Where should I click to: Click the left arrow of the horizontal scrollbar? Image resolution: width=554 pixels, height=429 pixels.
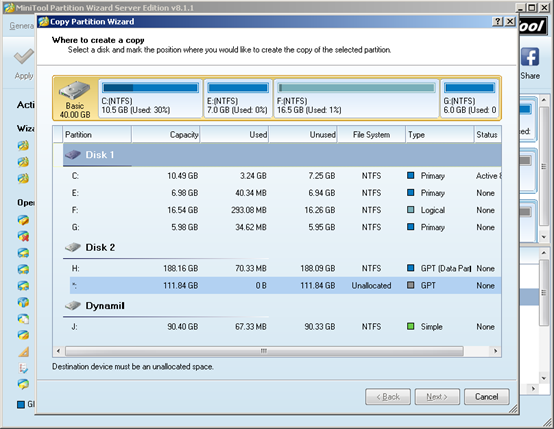coord(58,351)
